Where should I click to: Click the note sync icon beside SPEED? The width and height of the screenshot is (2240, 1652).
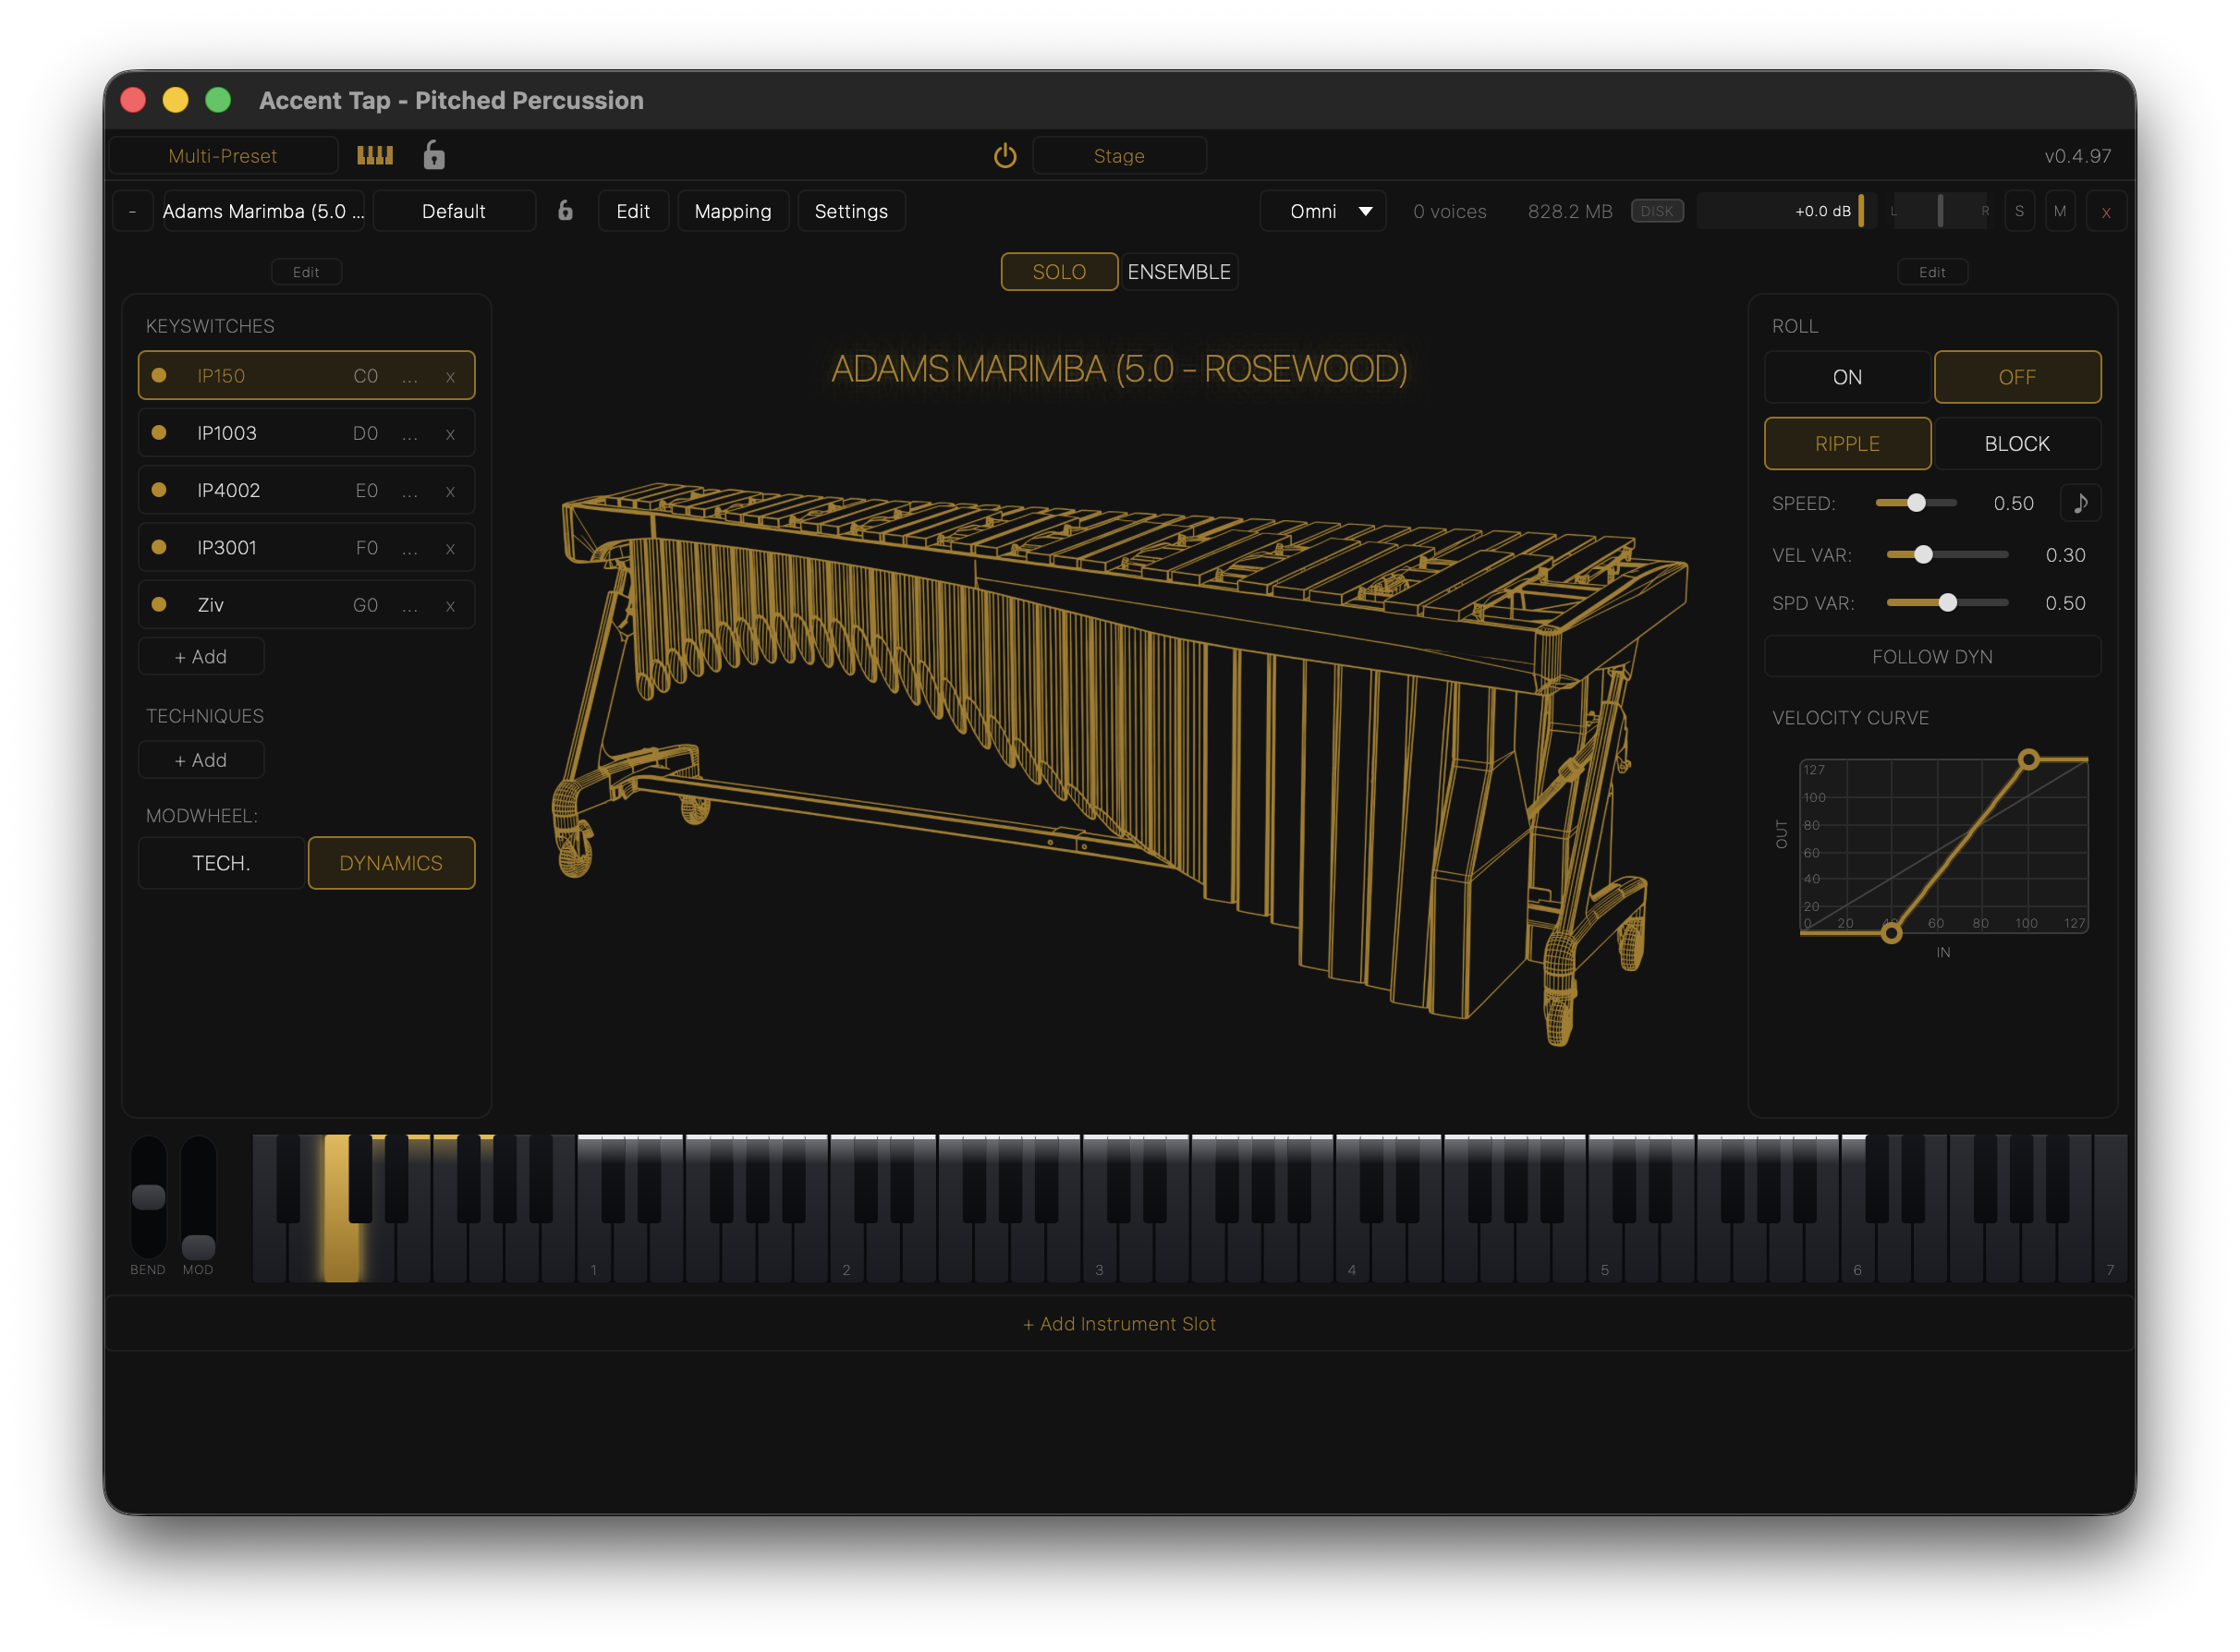2080,503
